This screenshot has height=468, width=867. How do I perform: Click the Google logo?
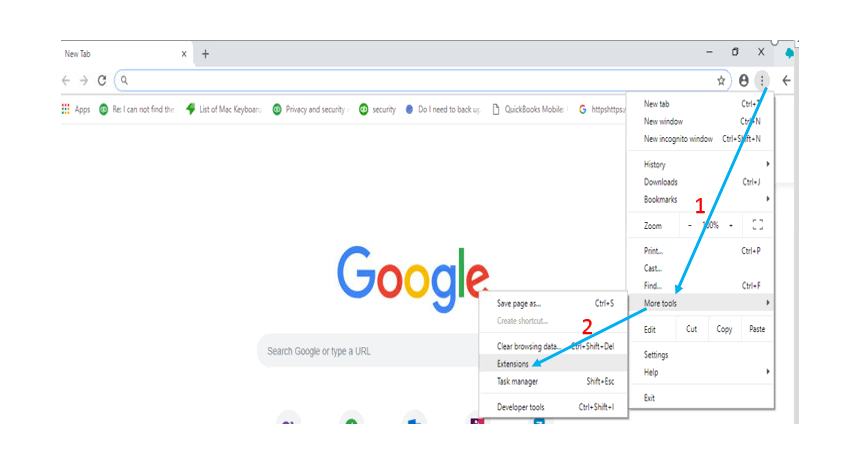click(x=413, y=278)
